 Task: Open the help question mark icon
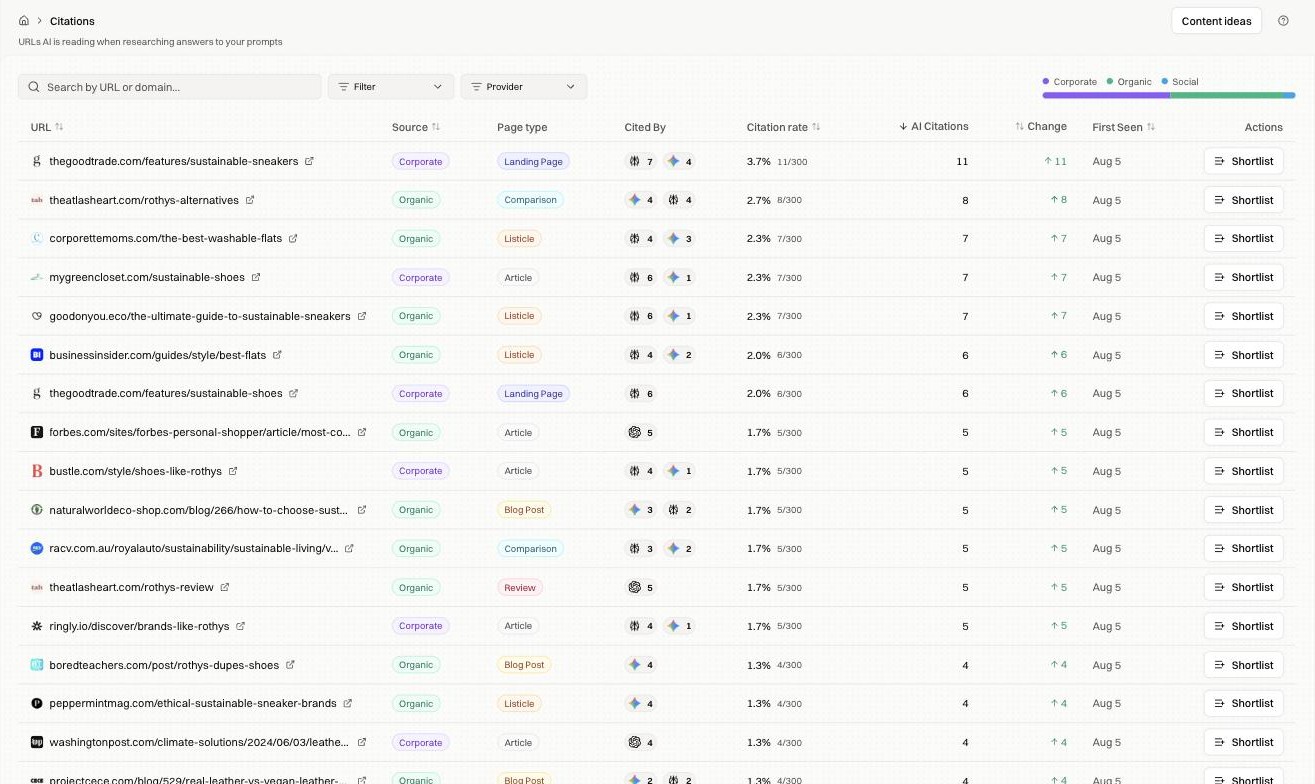click(x=1284, y=21)
